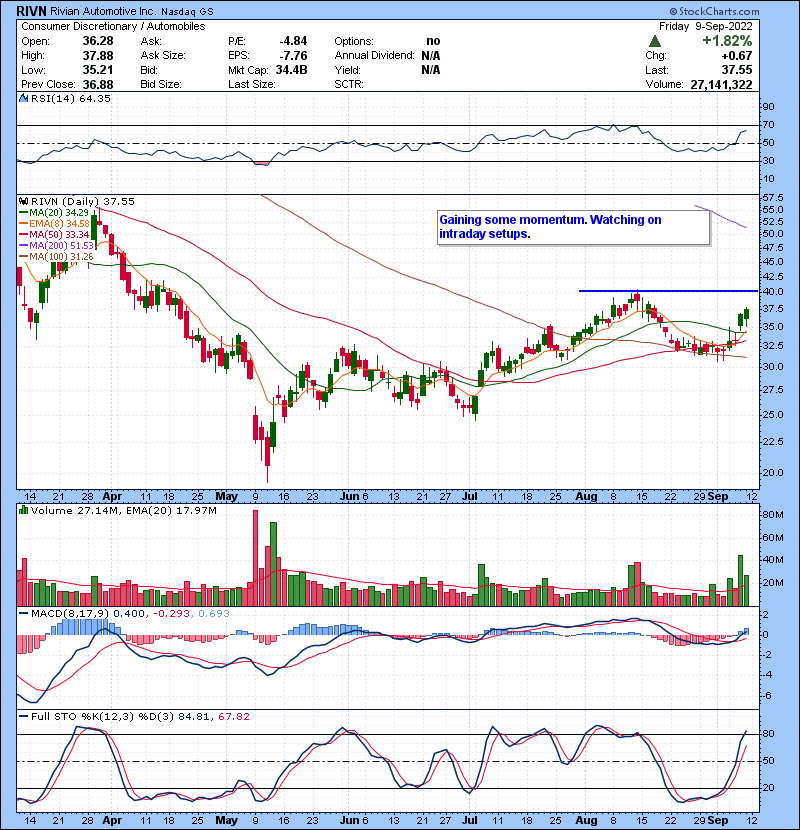Click the Rivian Automotive Inc. company name
Screen dimensions: 800x830
tap(103, 11)
